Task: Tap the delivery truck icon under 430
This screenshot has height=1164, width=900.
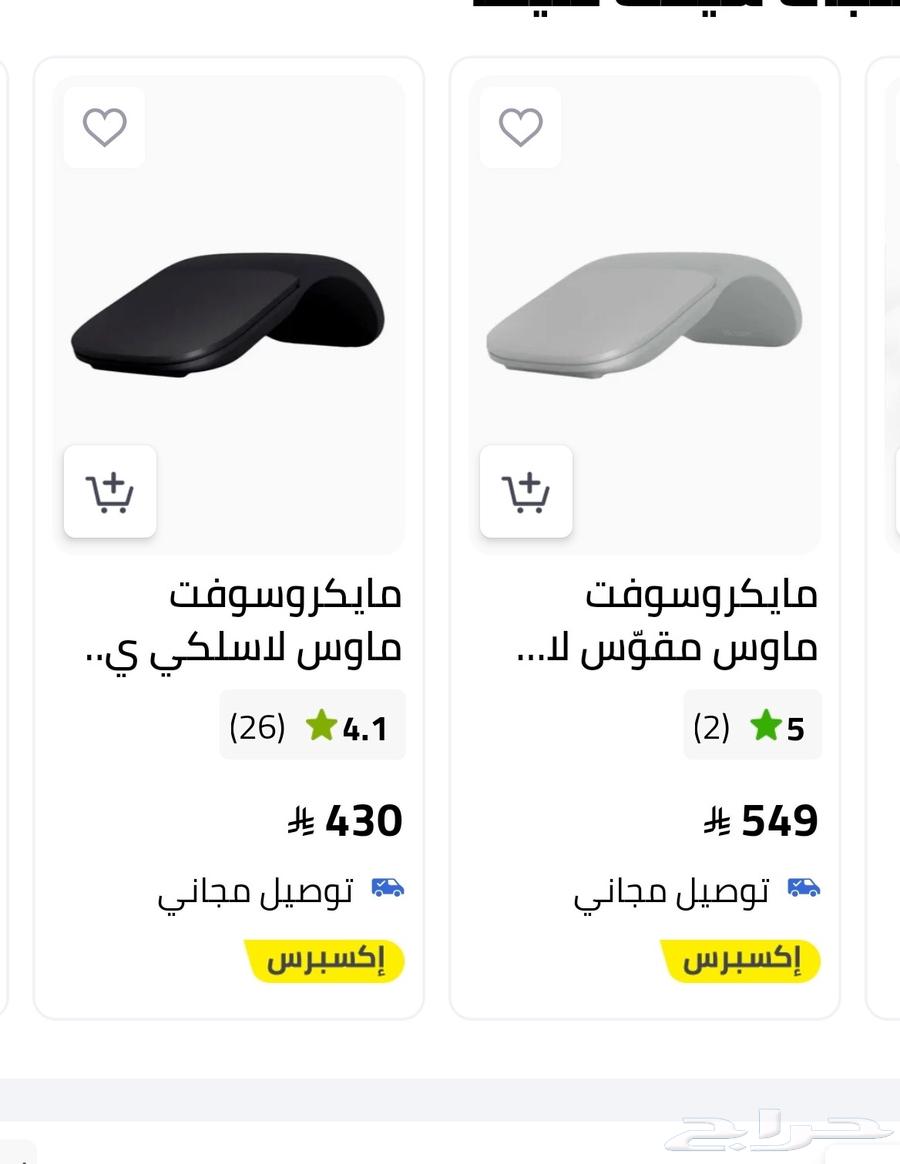Action: click(388, 887)
